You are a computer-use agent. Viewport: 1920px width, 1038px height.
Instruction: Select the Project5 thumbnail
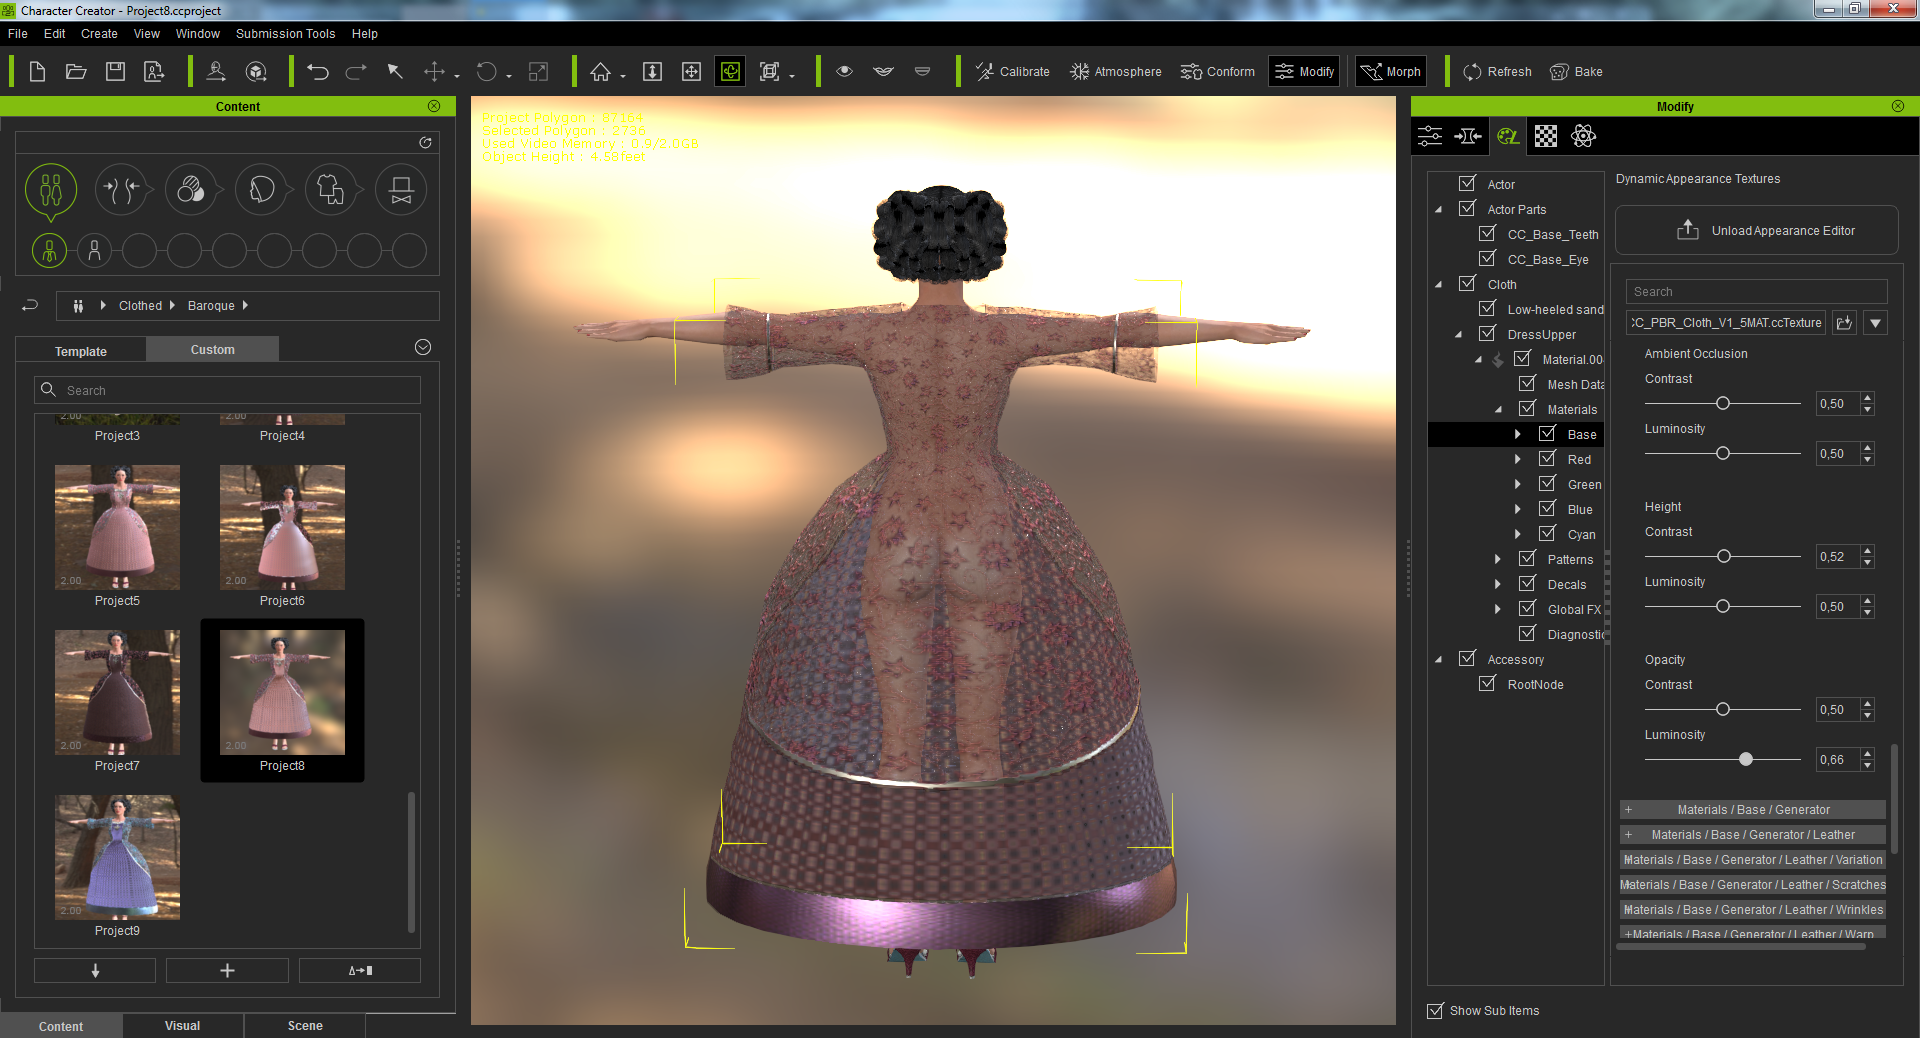pyautogui.click(x=117, y=528)
